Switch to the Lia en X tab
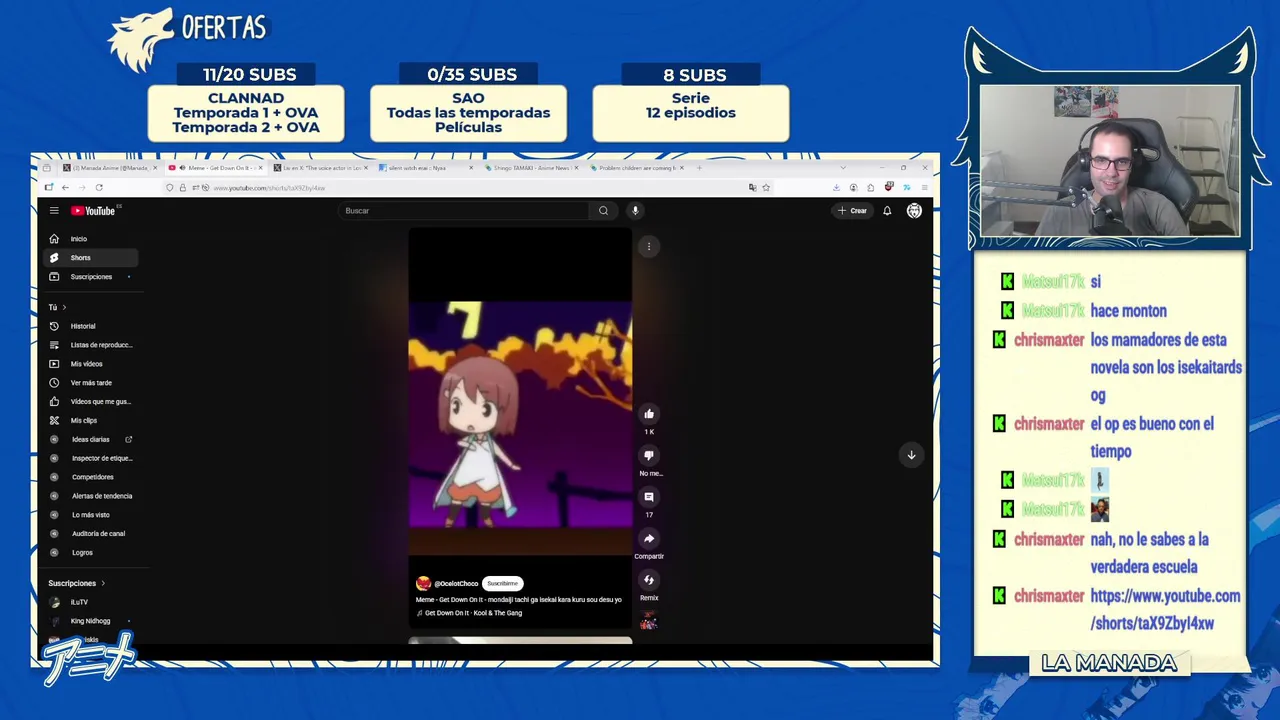Viewport: 1280px width, 720px height. tap(320, 168)
